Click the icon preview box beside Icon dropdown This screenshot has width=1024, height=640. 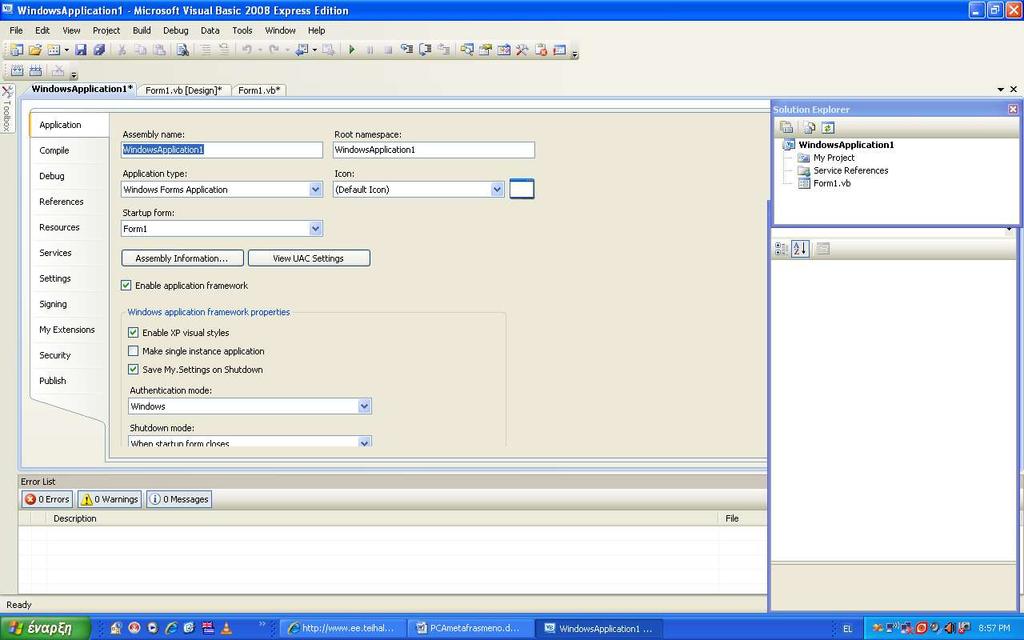click(522, 189)
